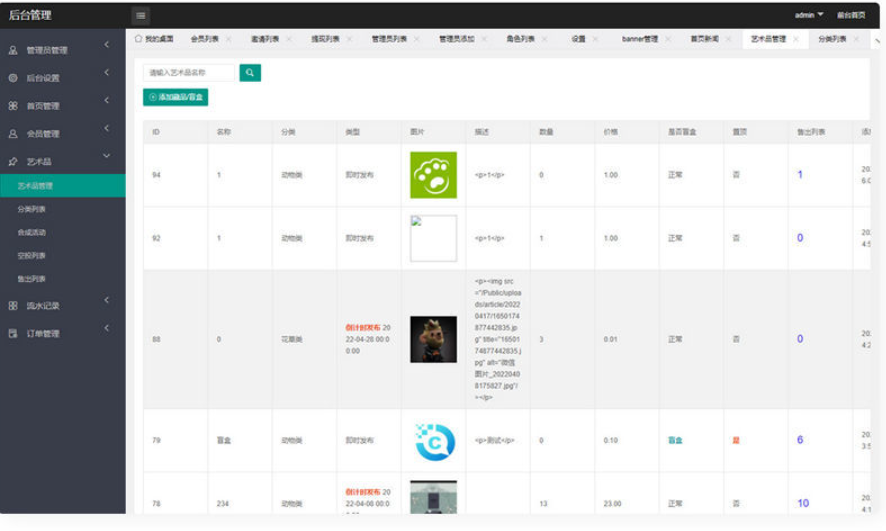Toggle the sidebar with the hamburger icon

(141, 15)
